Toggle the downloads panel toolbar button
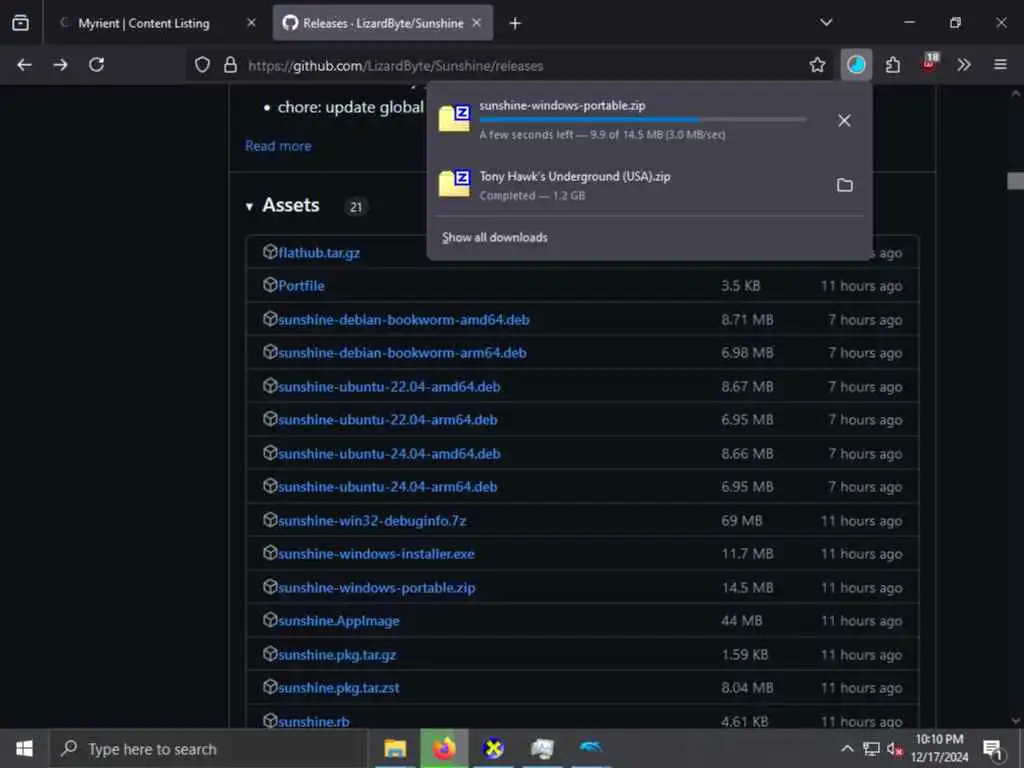Image resolution: width=1024 pixels, height=768 pixels. [856, 65]
